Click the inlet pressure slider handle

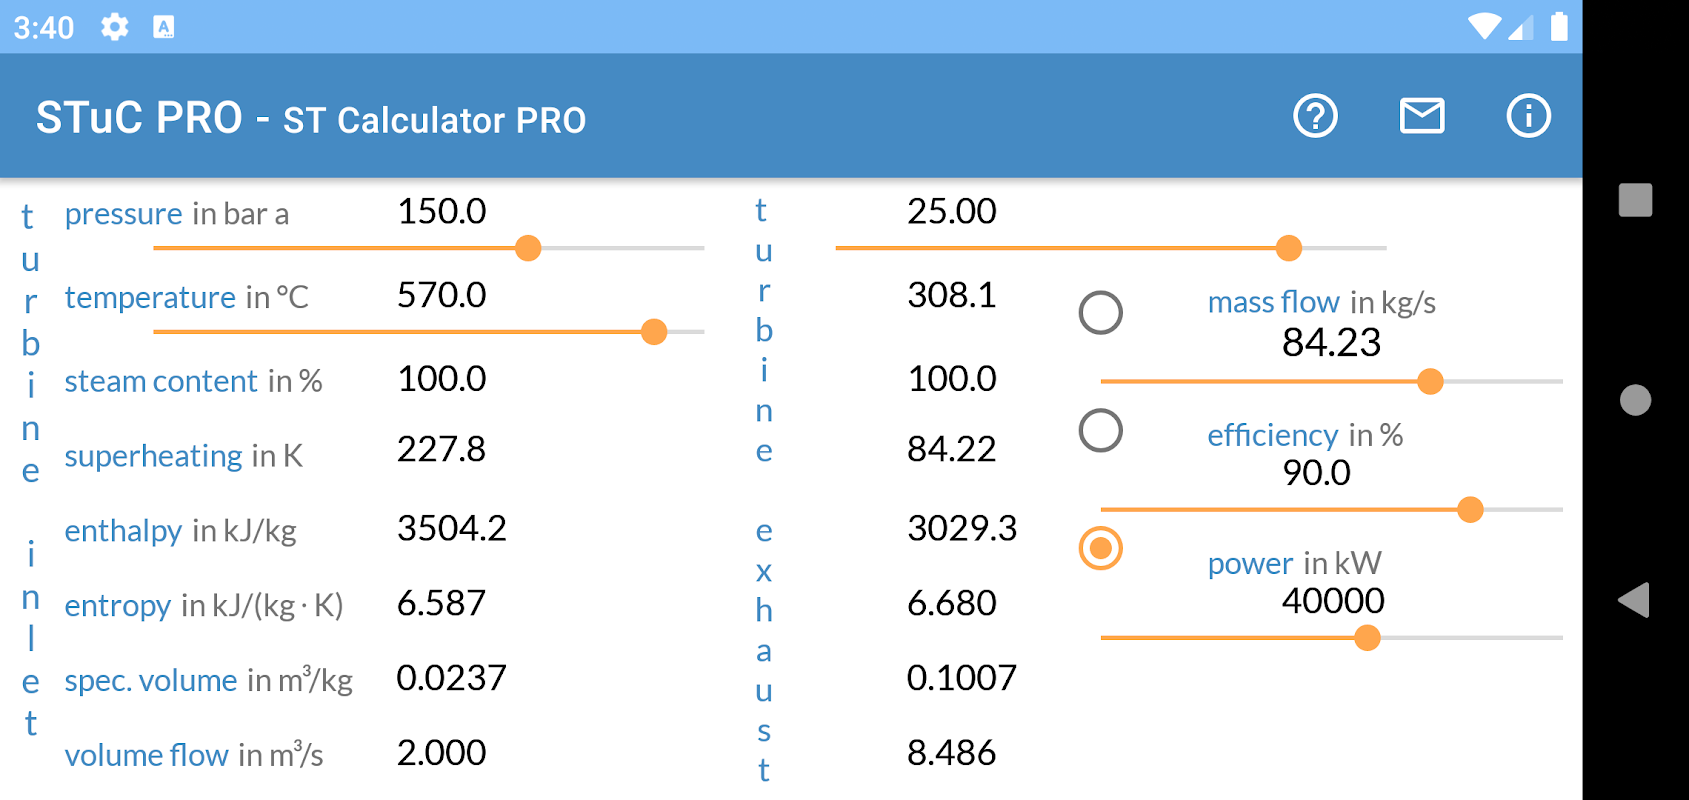[528, 248]
